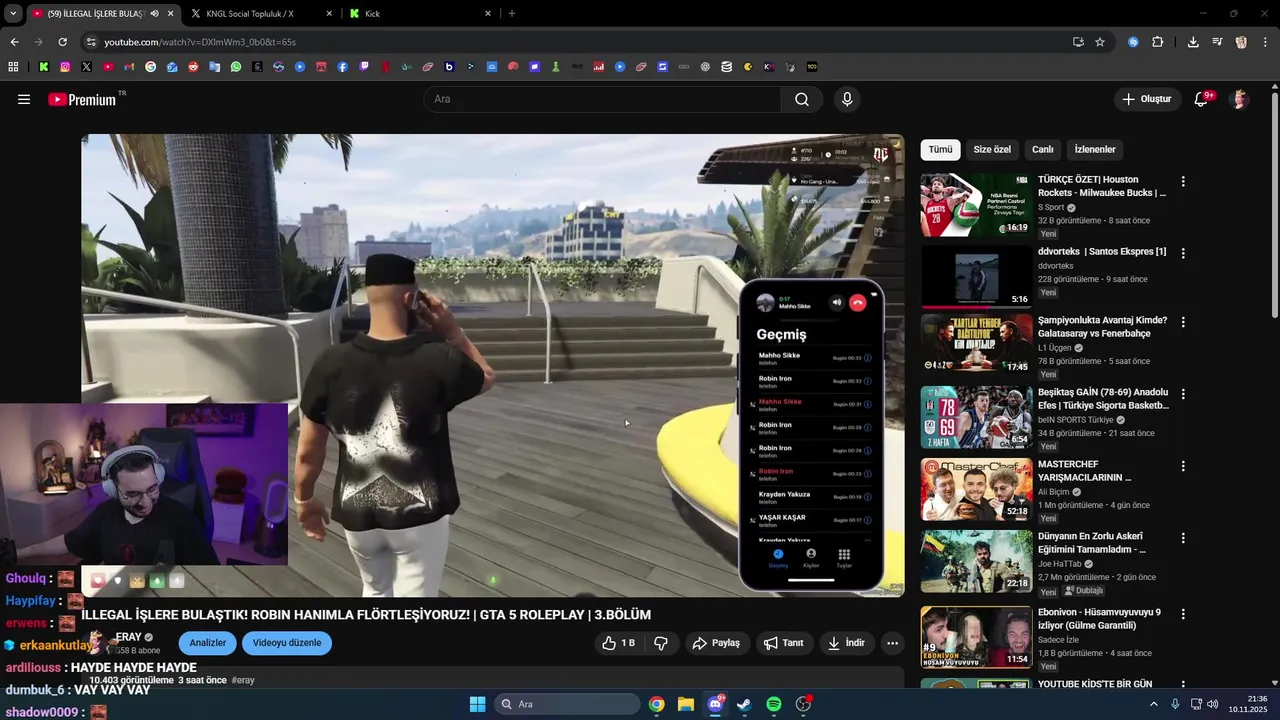Open the notifications bell
Screen dimensions: 1280x720
(x=1202, y=99)
